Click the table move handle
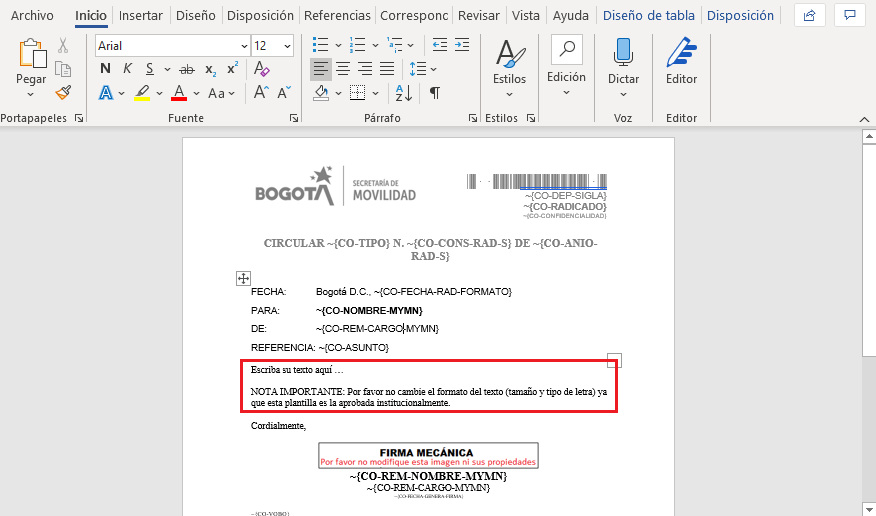876x516 pixels. click(243, 278)
